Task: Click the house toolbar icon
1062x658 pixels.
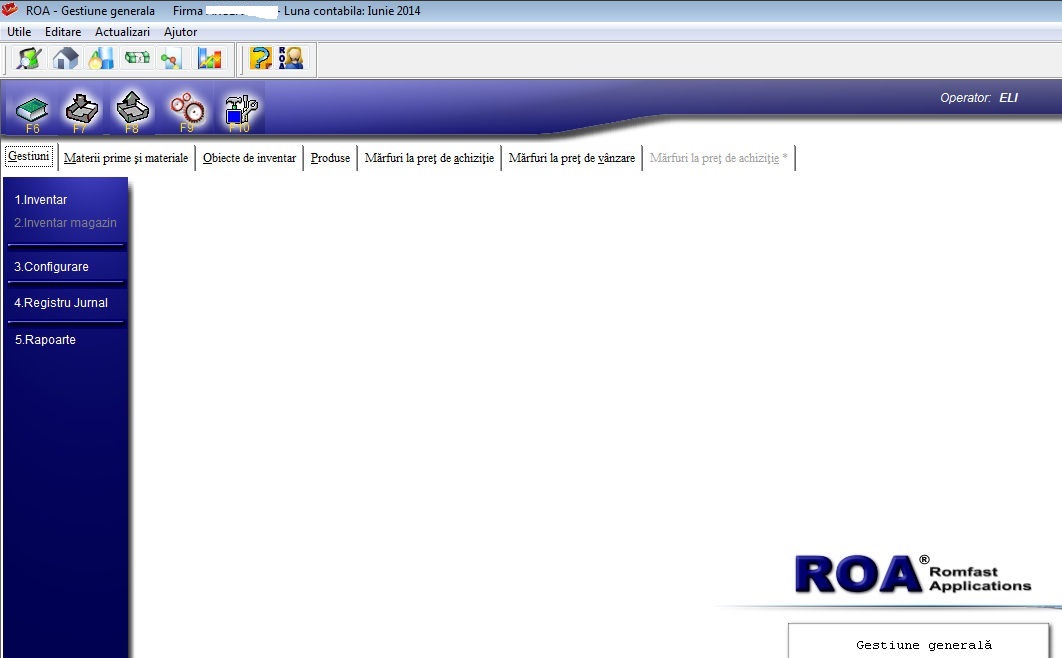Action: coord(66,59)
